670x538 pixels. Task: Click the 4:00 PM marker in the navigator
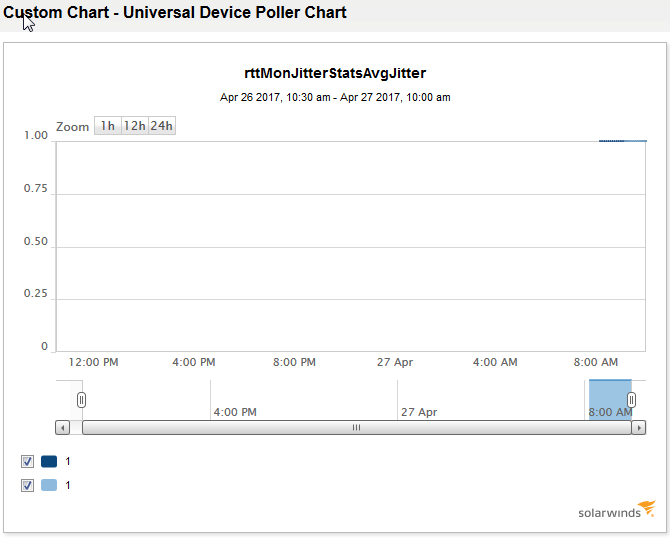[235, 412]
